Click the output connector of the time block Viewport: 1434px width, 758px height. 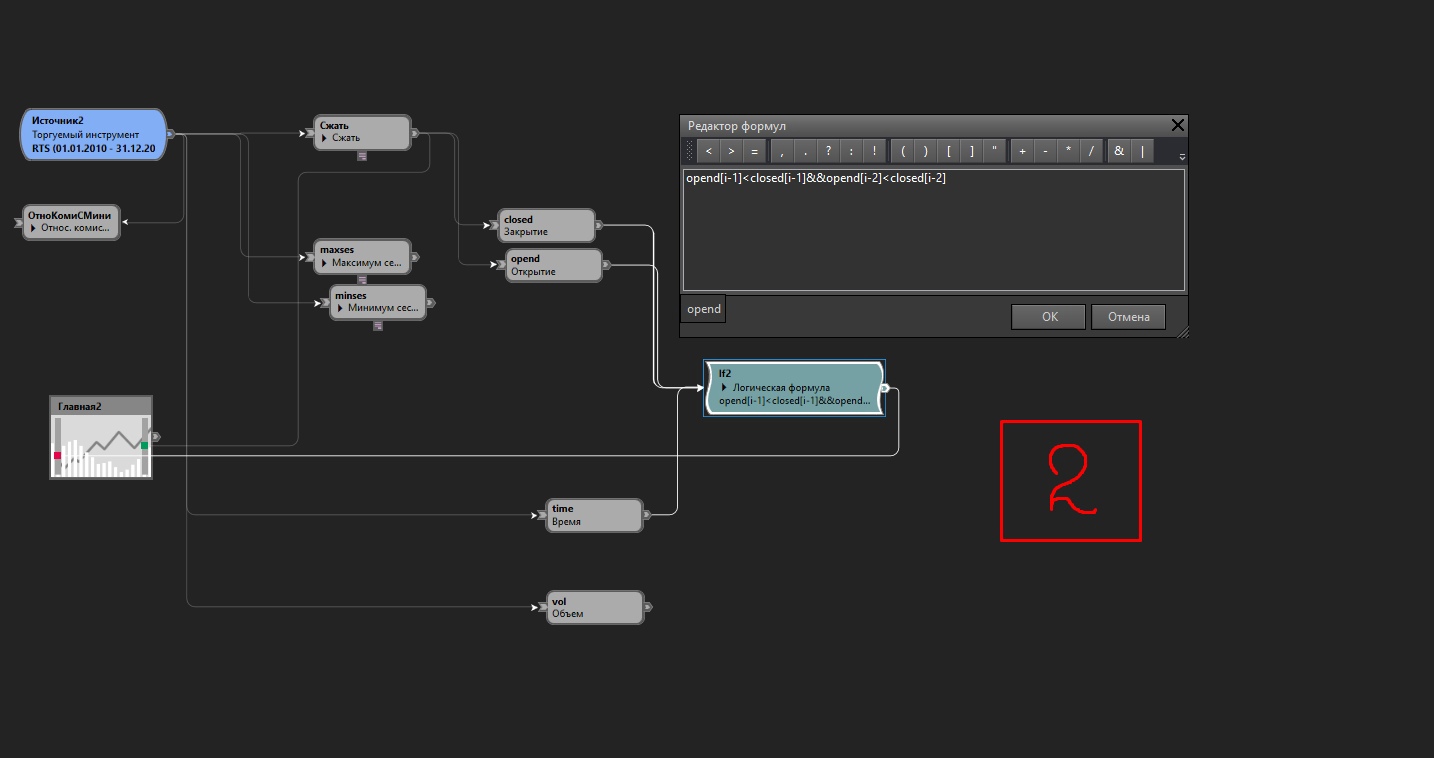pos(648,515)
